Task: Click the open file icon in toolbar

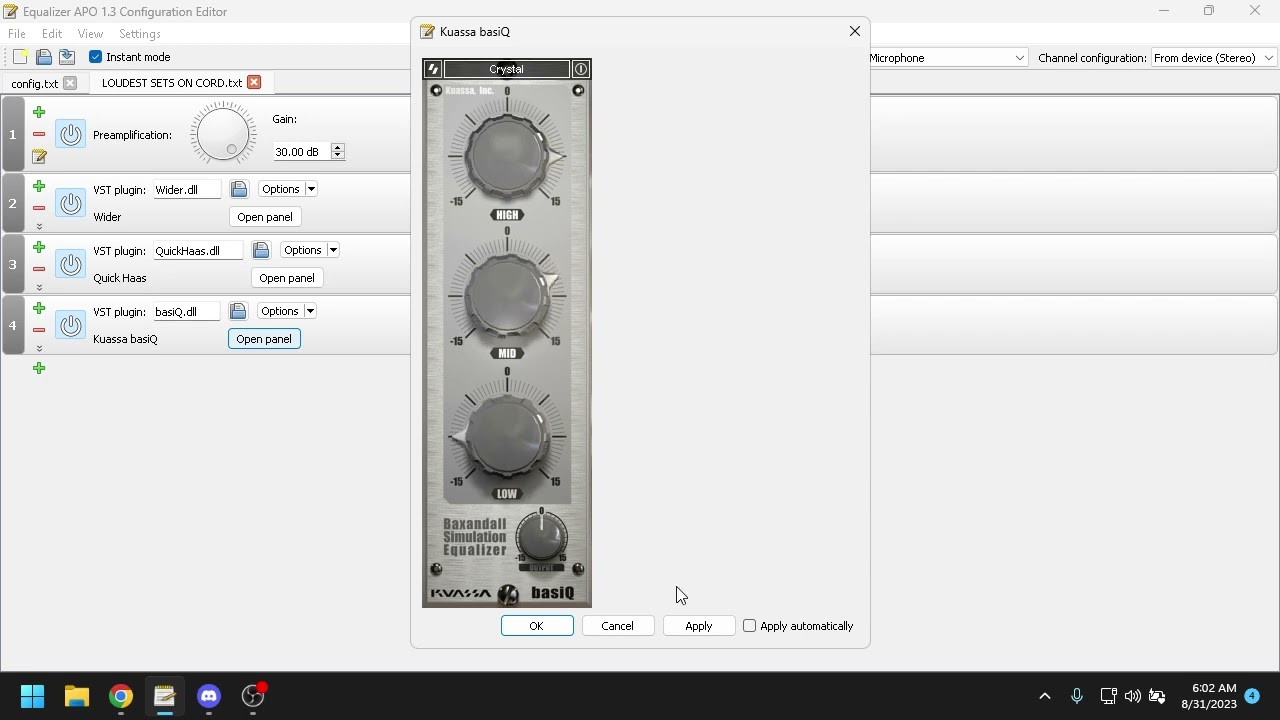Action: coord(44,57)
